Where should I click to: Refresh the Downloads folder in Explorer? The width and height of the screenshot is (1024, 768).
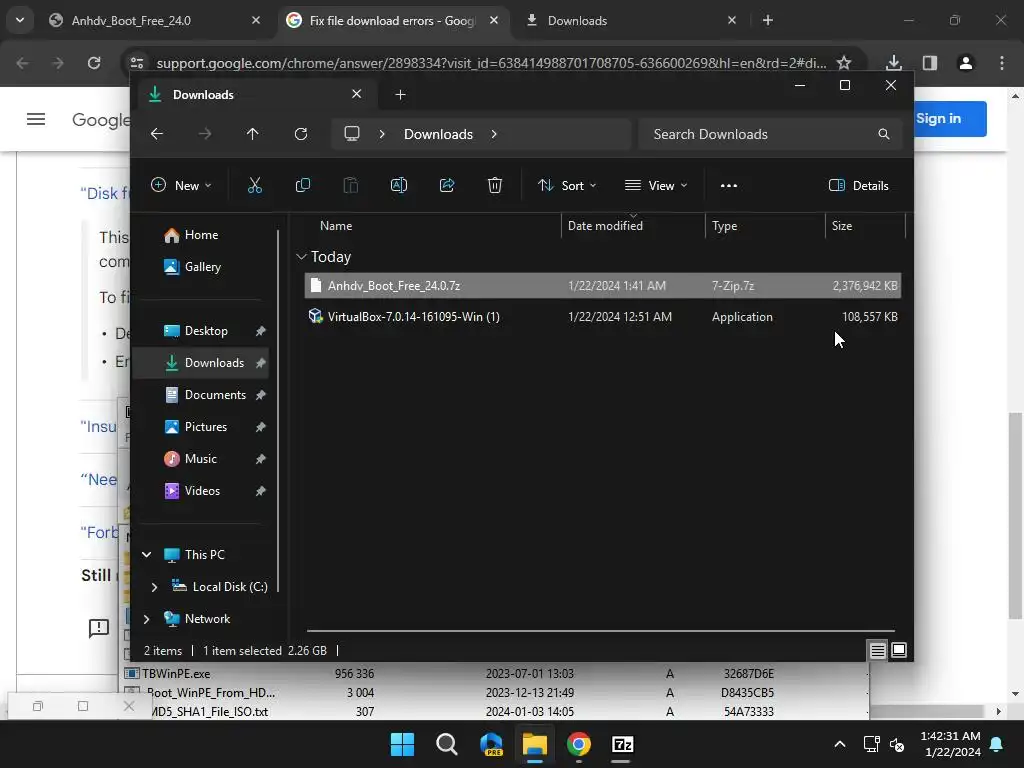point(301,134)
